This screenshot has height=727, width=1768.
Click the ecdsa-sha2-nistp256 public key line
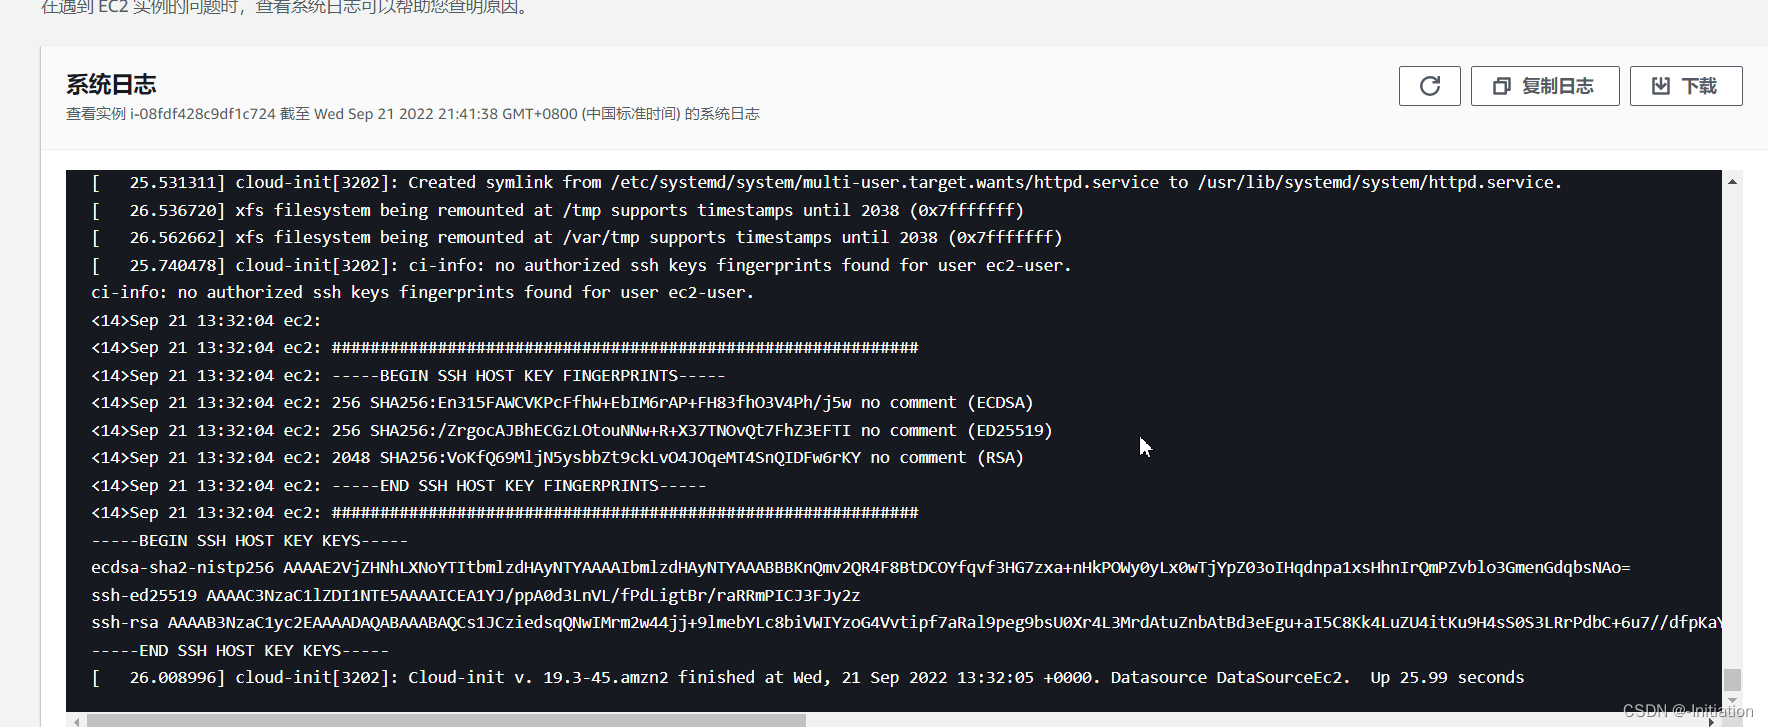coord(861,567)
